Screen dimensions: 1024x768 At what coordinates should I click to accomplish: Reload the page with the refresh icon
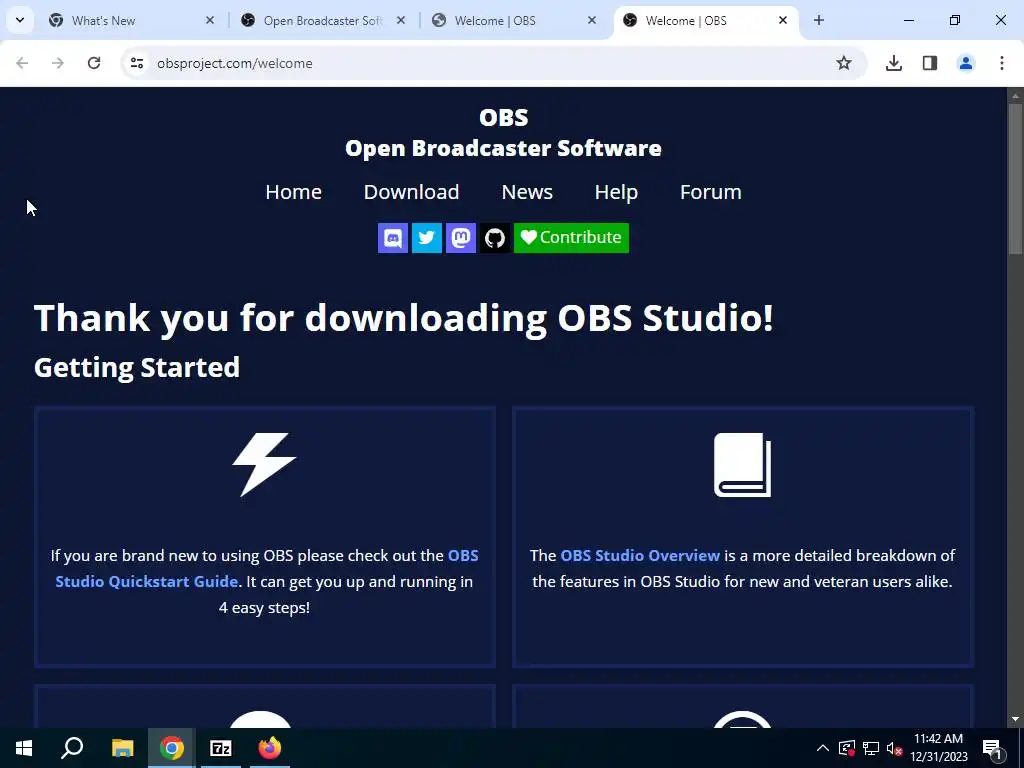click(x=94, y=63)
